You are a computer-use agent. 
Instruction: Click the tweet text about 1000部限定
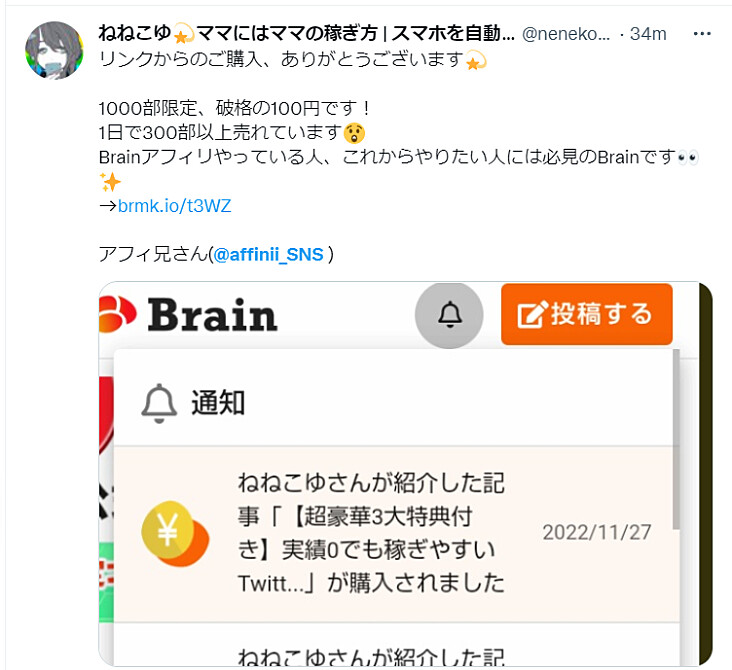235,108
